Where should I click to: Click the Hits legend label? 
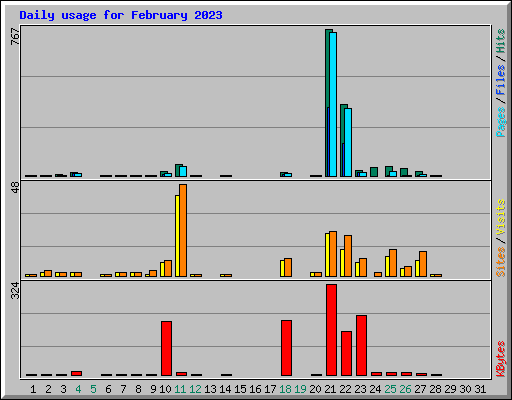click(500, 41)
